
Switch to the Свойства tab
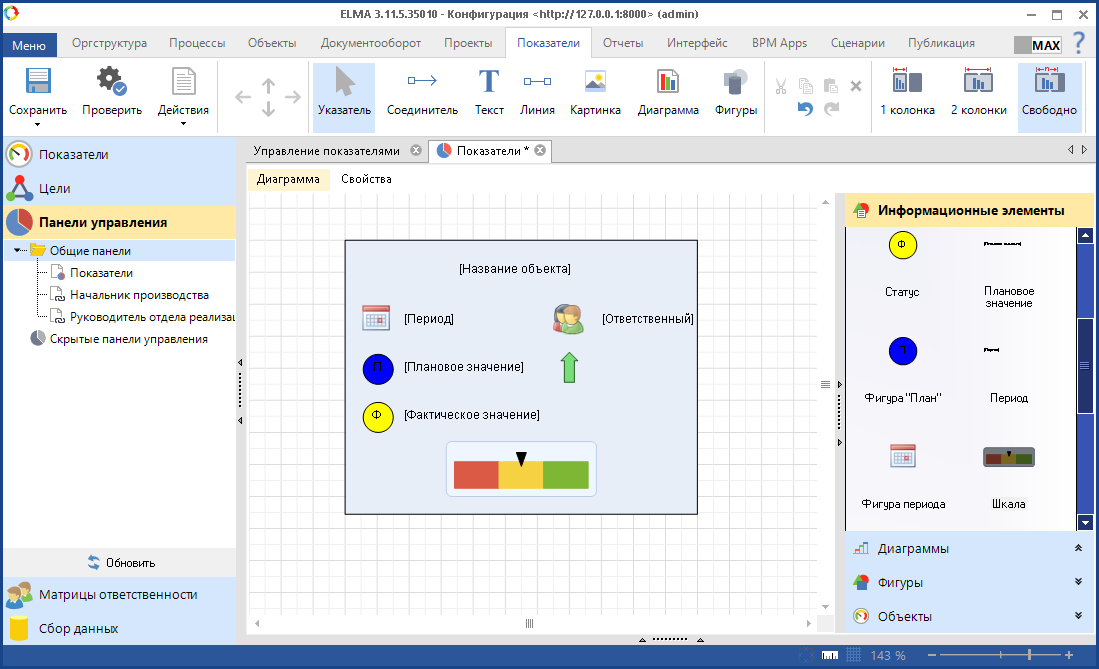(366, 179)
